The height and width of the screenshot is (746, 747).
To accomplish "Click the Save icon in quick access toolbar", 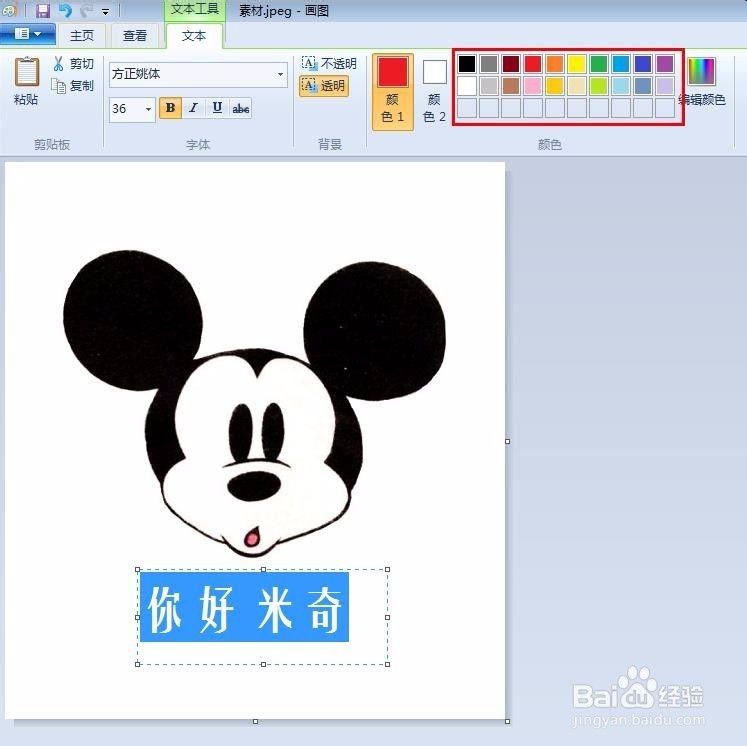I will (43, 10).
